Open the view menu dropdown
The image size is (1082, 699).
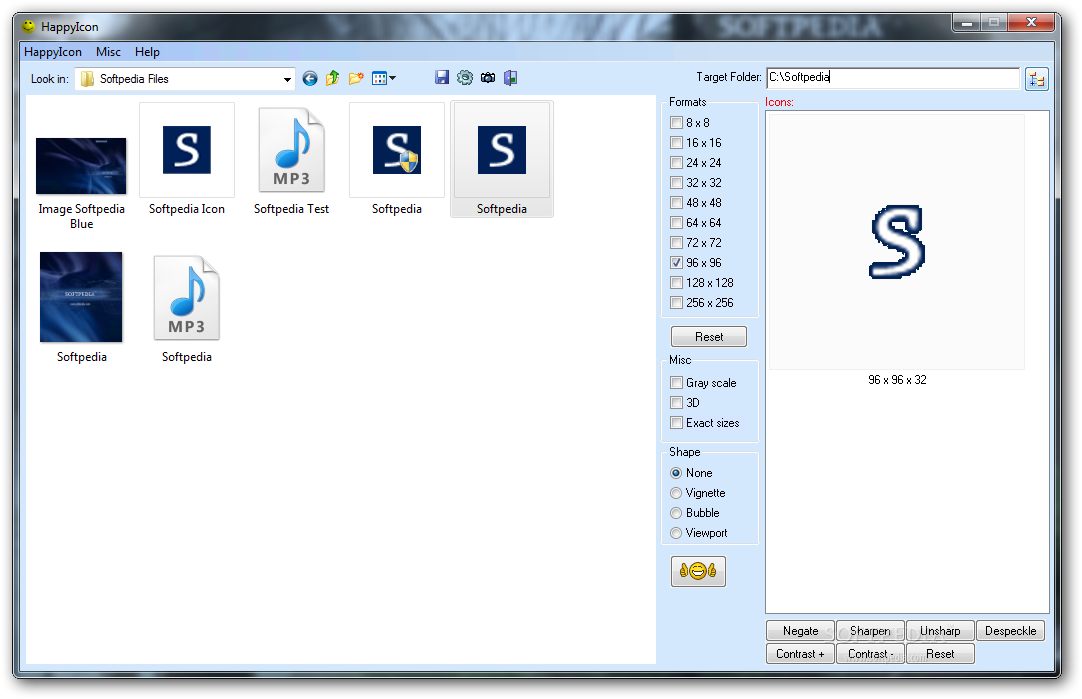click(384, 78)
